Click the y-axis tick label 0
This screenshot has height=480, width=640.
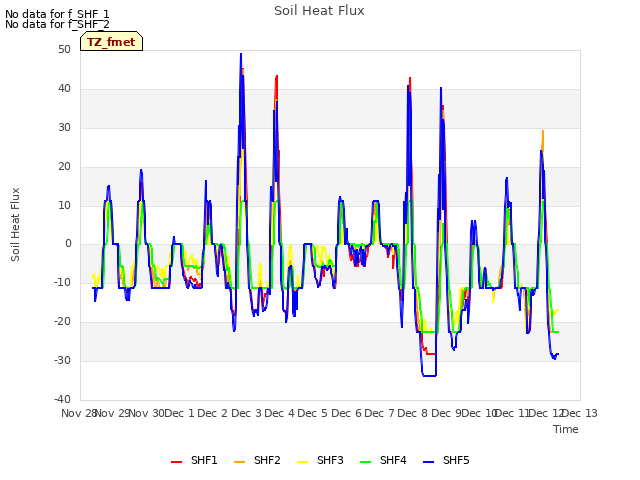point(68,244)
